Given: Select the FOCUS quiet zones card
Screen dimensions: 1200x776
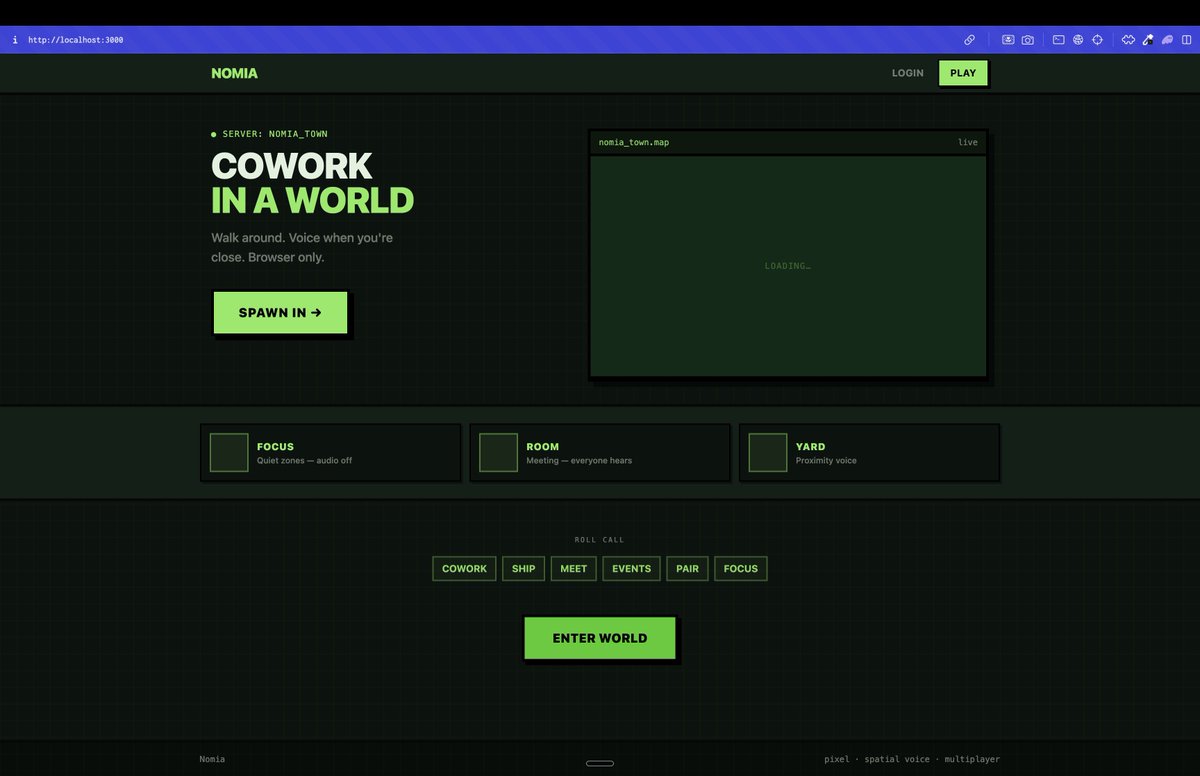Looking at the screenshot, I should click(330, 453).
